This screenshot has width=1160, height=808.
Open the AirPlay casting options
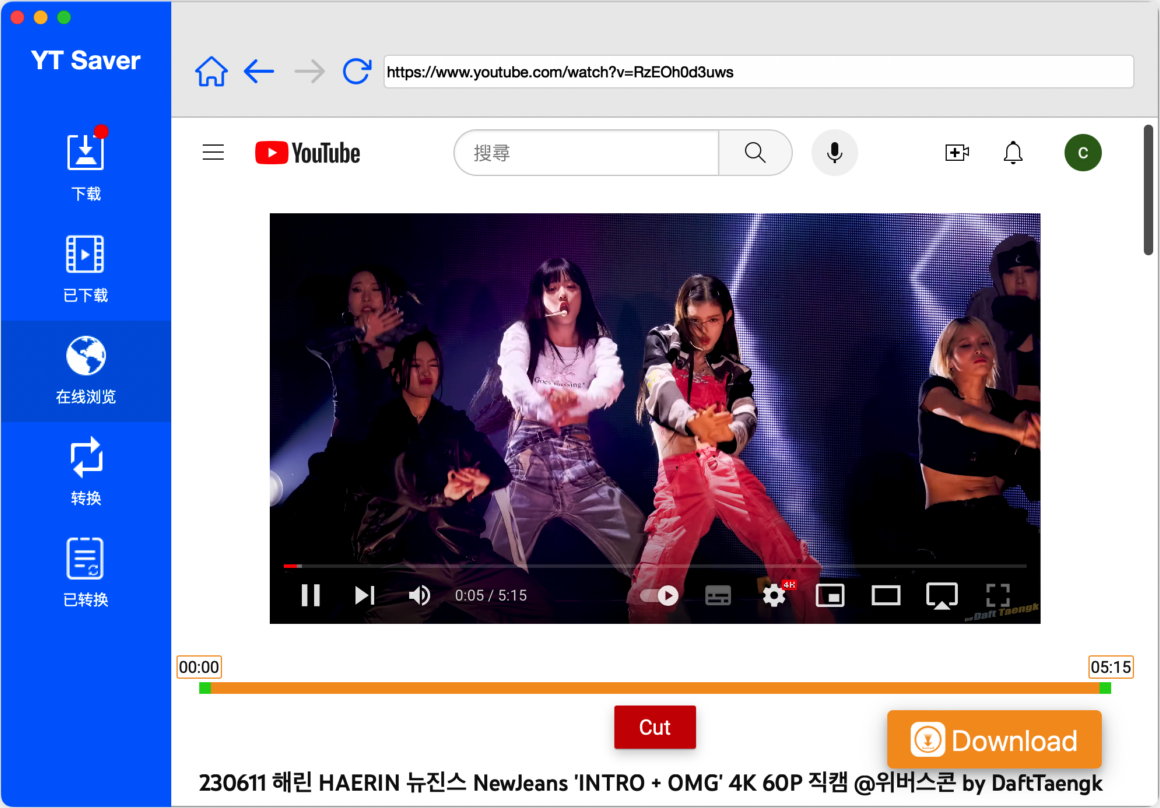[x=942, y=596]
